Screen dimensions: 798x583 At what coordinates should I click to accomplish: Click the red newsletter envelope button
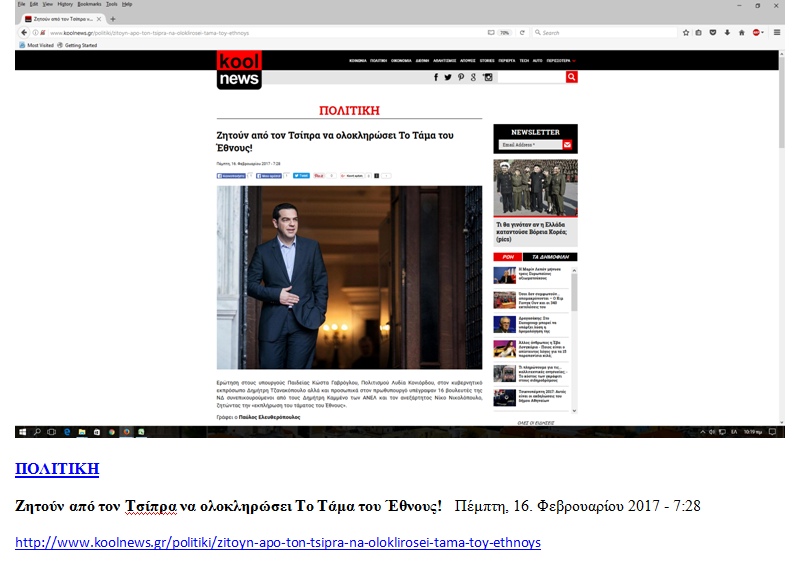pos(568,145)
